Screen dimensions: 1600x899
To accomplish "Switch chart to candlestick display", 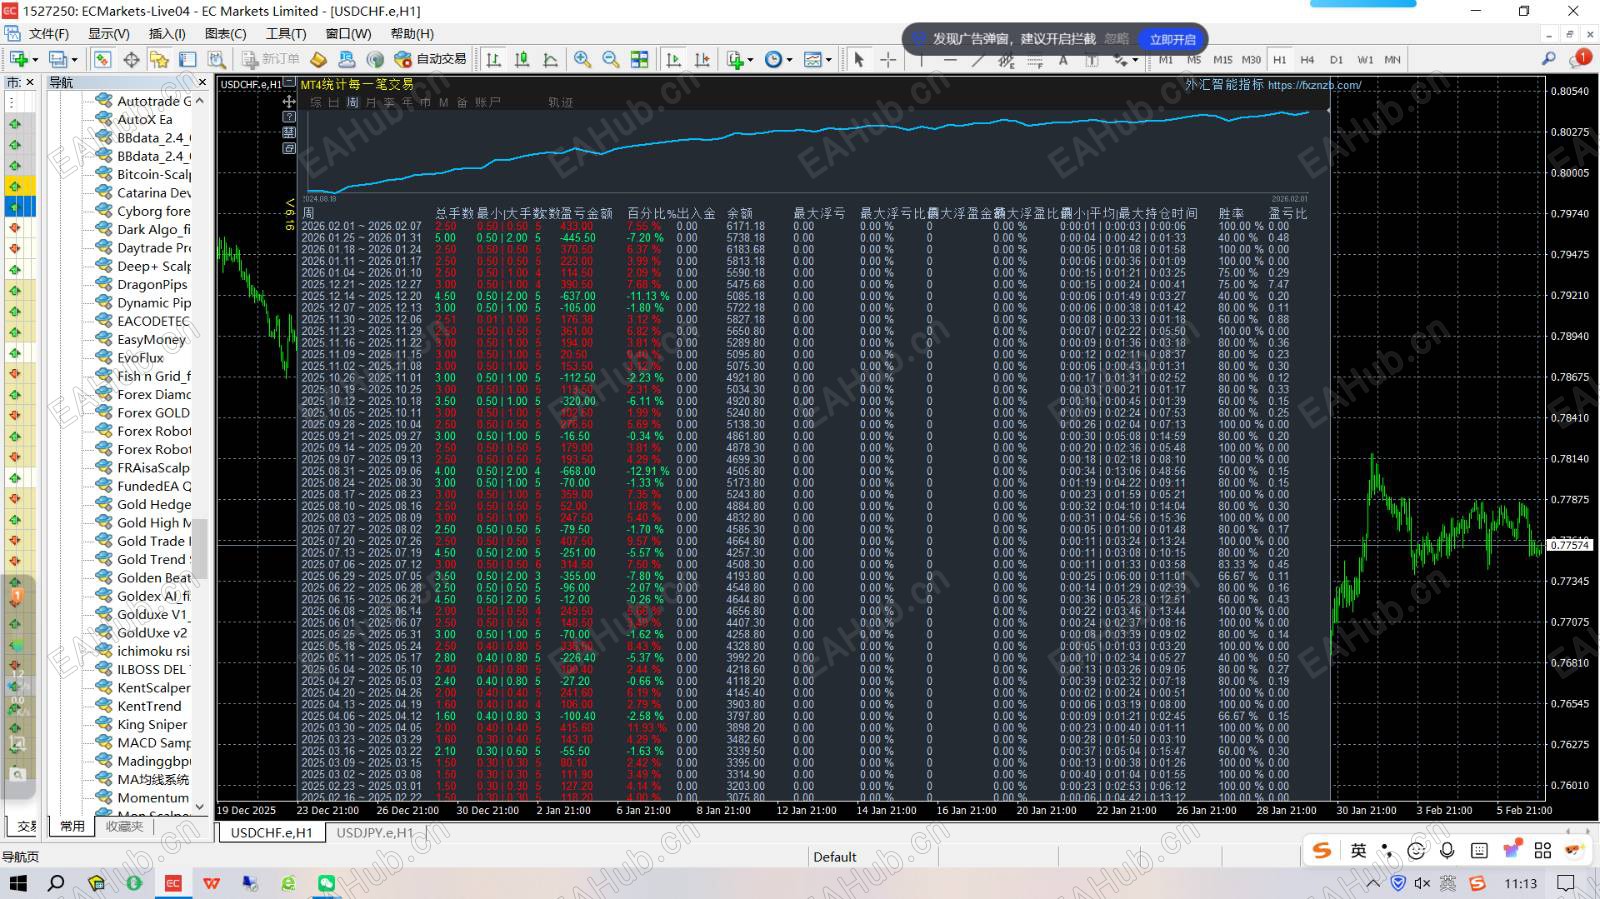I will coord(522,60).
